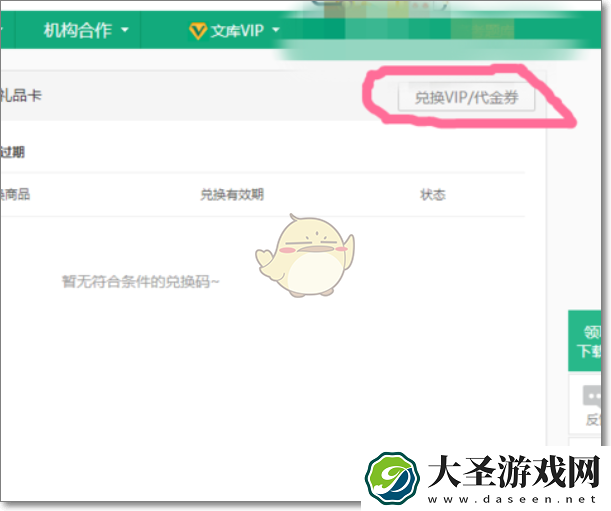Click the 兑换VIP/代金券 button
The width and height of the screenshot is (611, 511).
pyautogui.click(x=466, y=97)
